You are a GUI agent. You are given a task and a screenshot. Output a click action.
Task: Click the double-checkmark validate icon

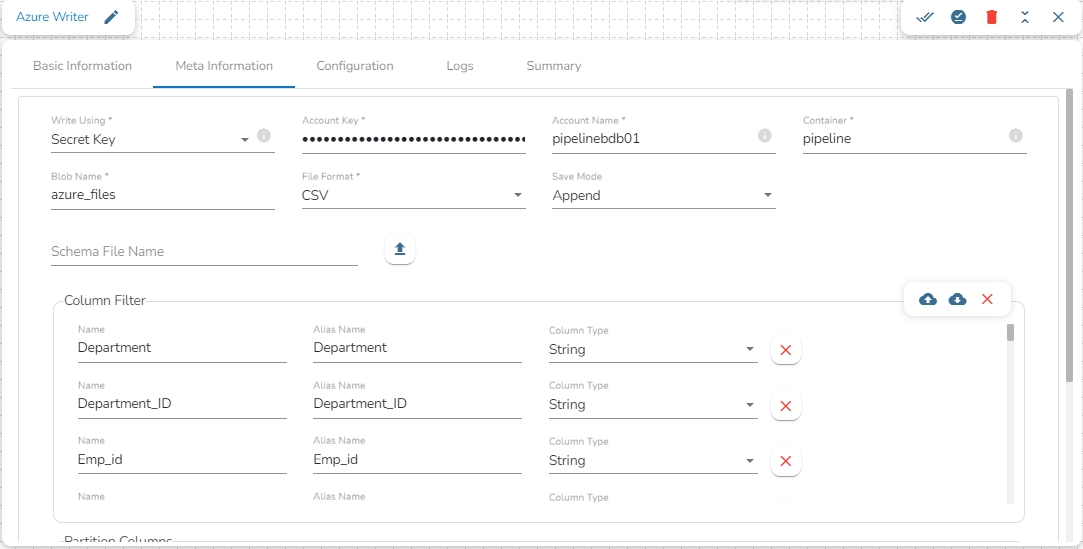(x=925, y=17)
